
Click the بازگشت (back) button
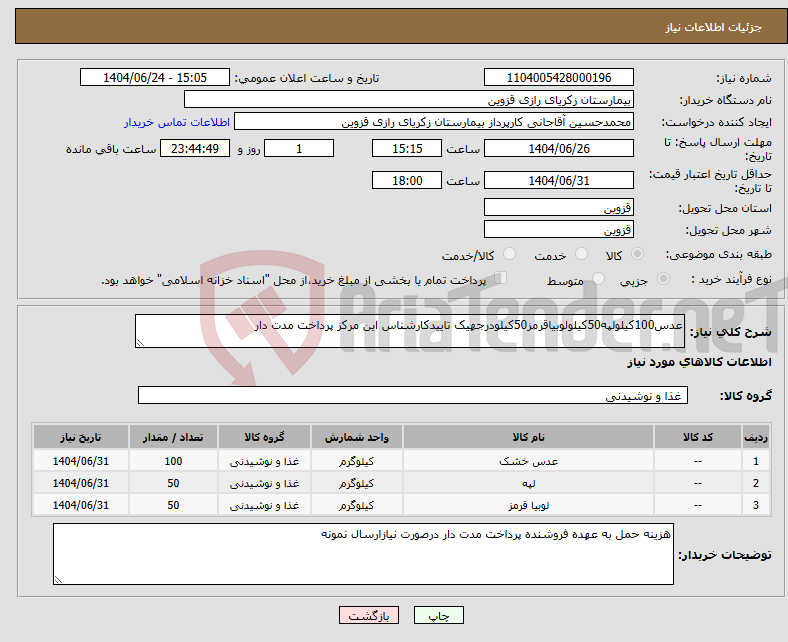click(369, 615)
